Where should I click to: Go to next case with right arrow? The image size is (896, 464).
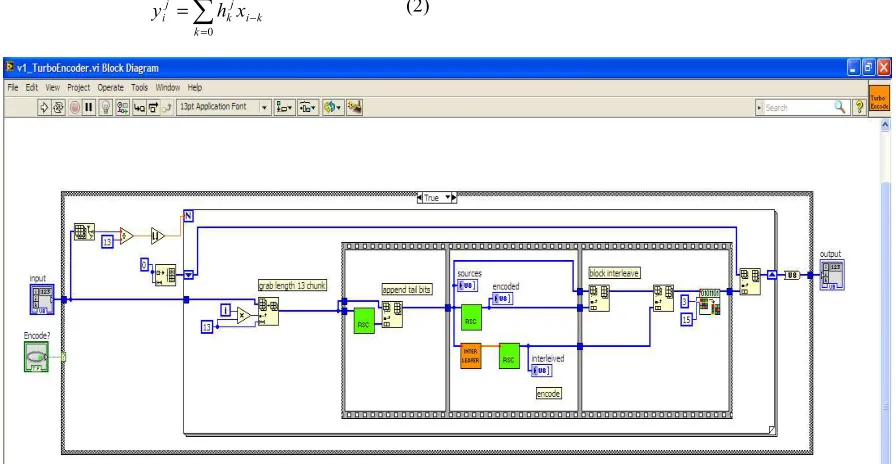pyautogui.click(x=454, y=198)
